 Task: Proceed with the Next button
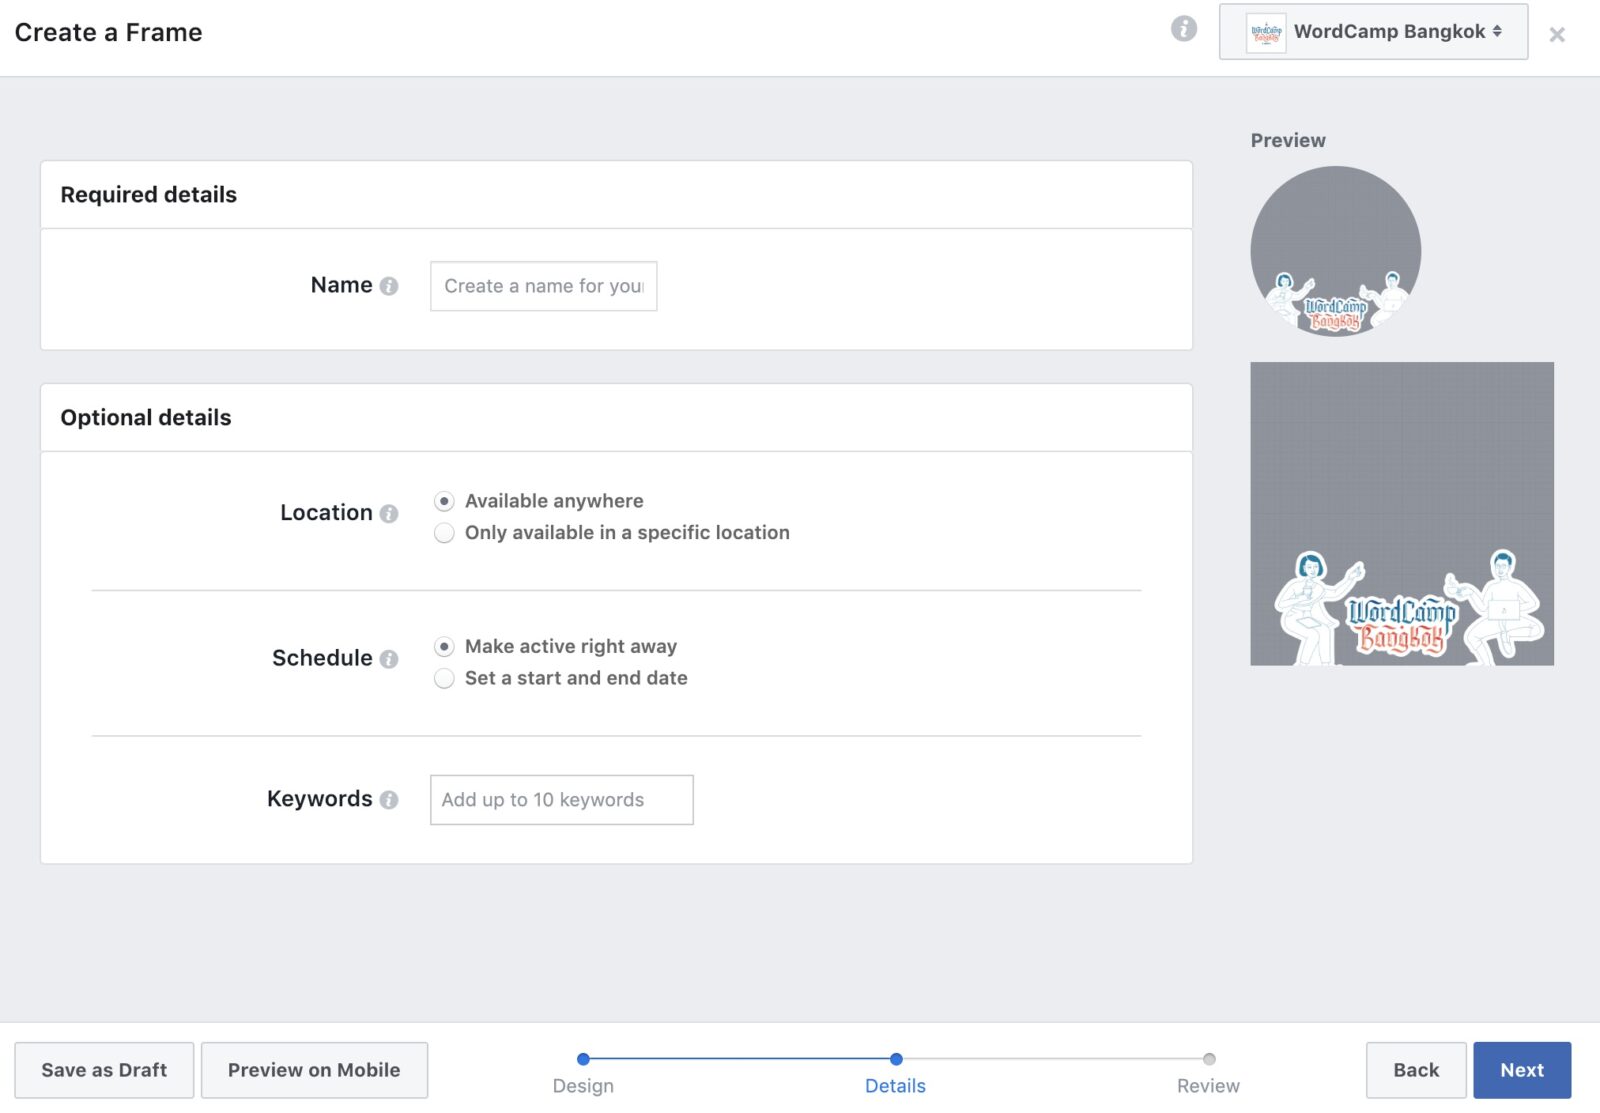[1521, 1070]
